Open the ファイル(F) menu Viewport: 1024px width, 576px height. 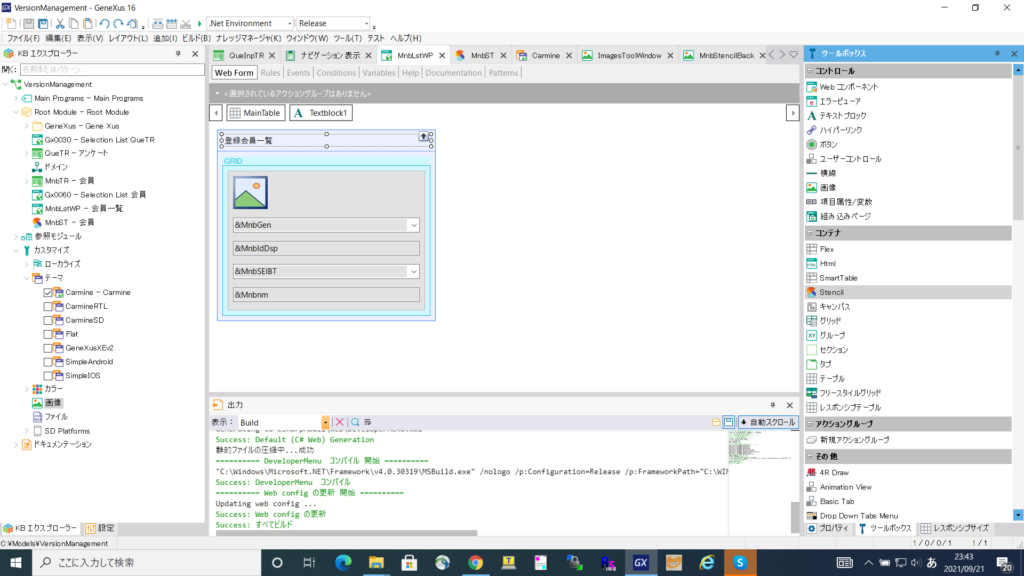(x=23, y=39)
